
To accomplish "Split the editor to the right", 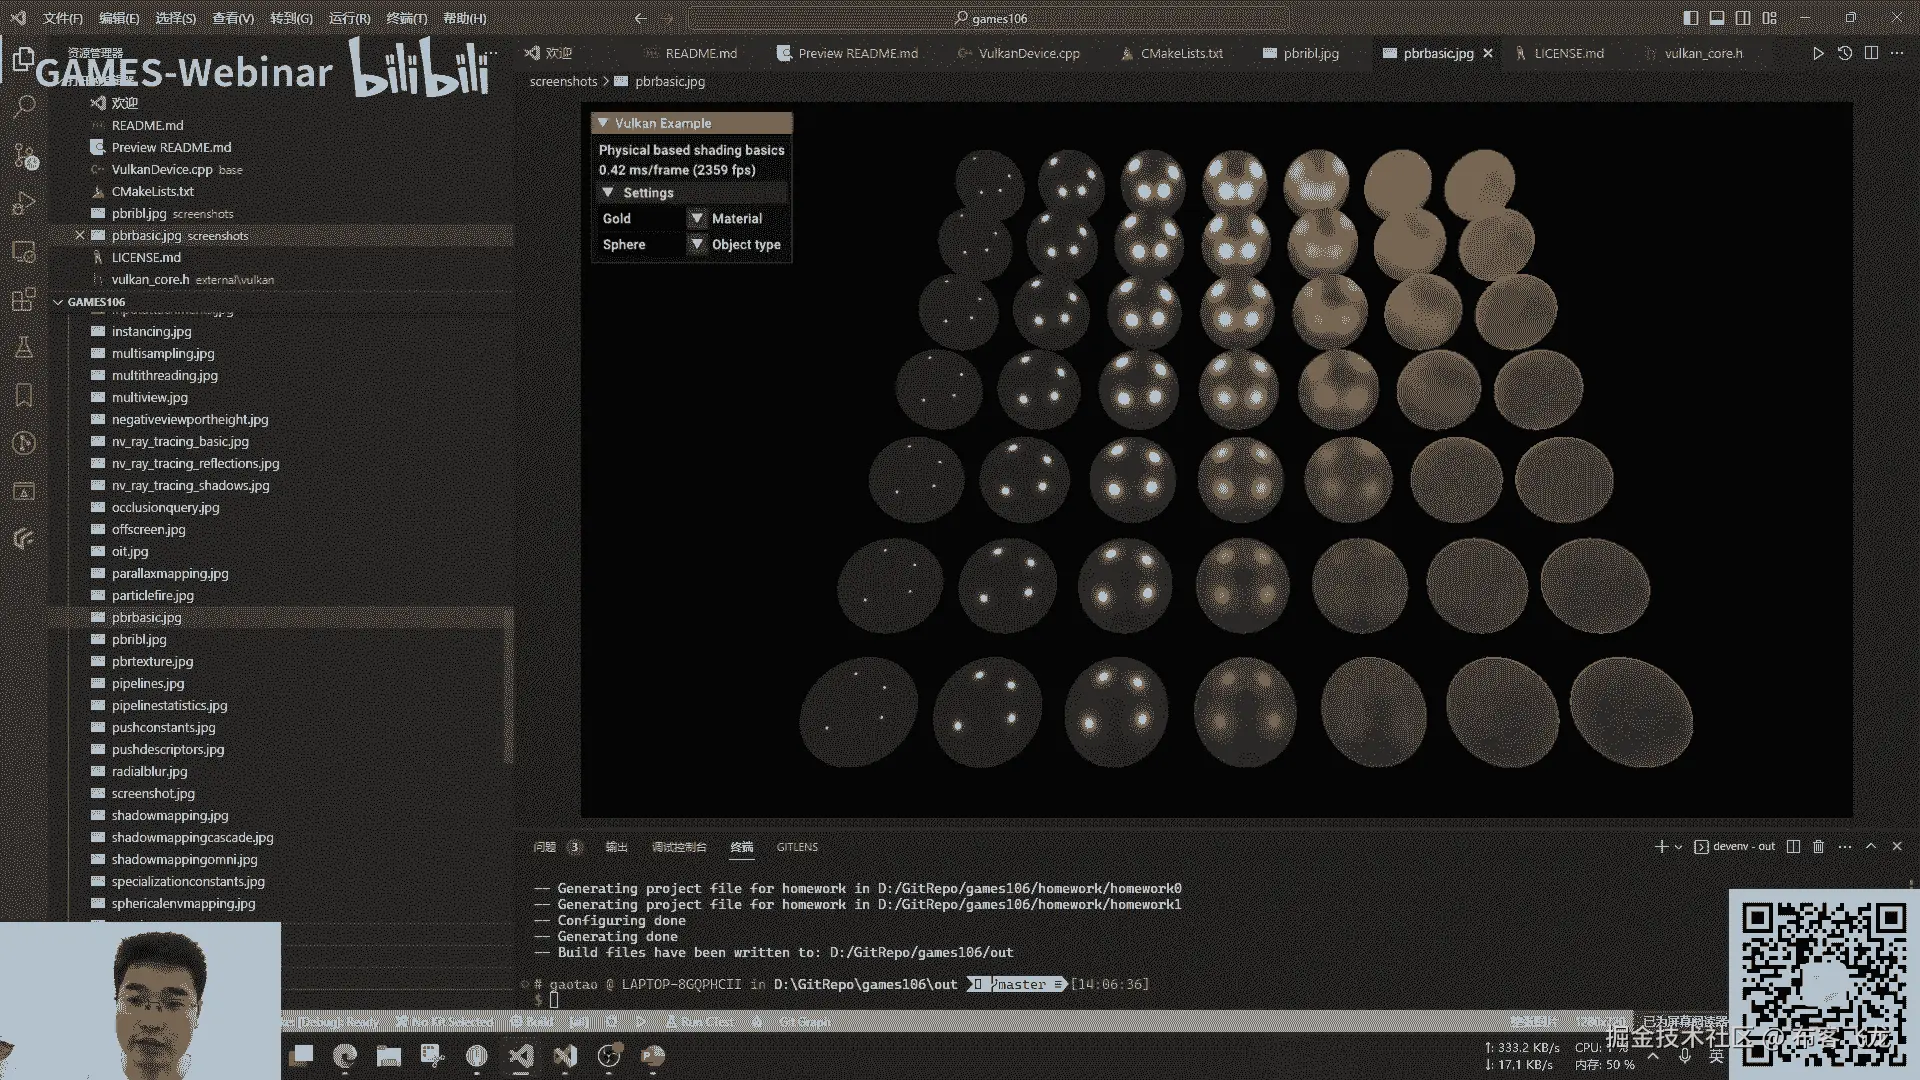I will click(x=1871, y=53).
